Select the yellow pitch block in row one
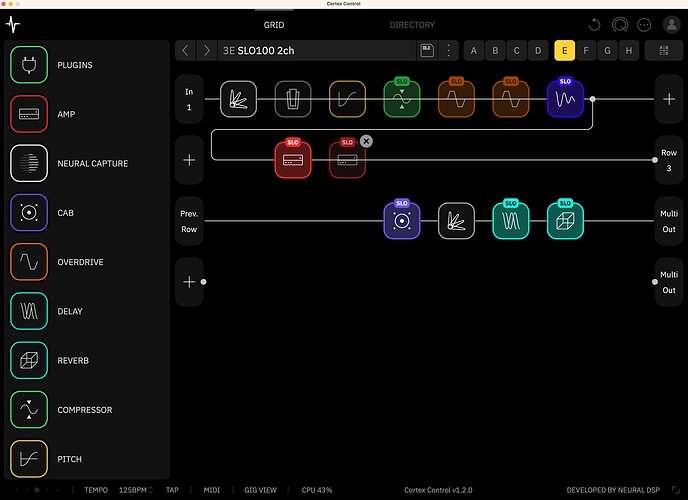688x500 pixels. (347, 99)
